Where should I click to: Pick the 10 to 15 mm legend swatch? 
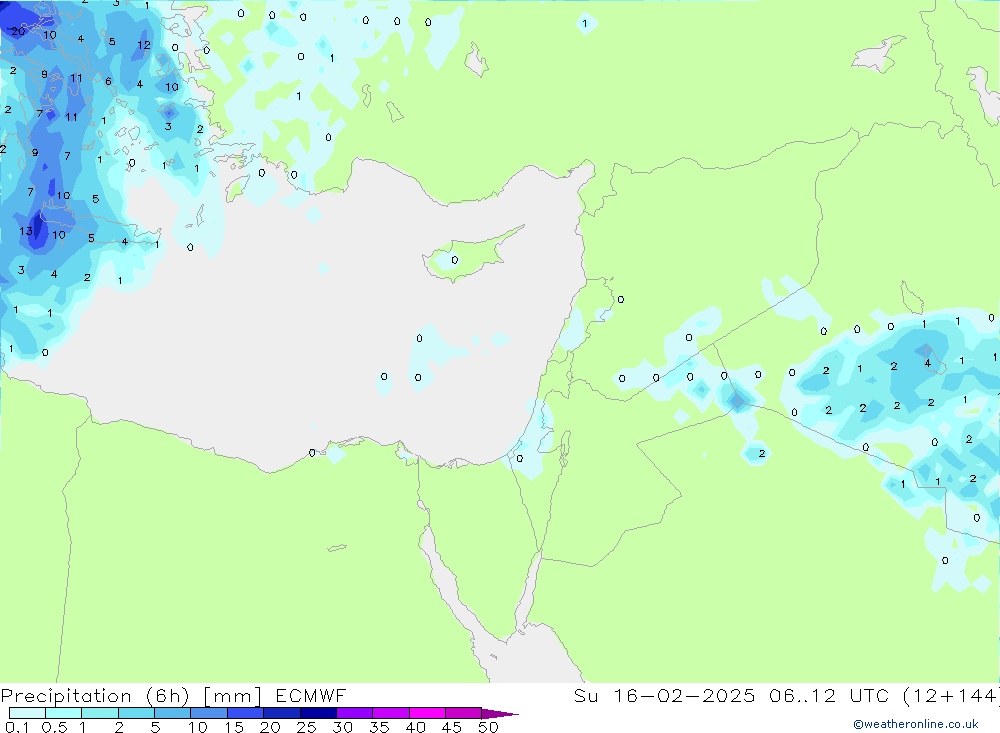pos(209,713)
